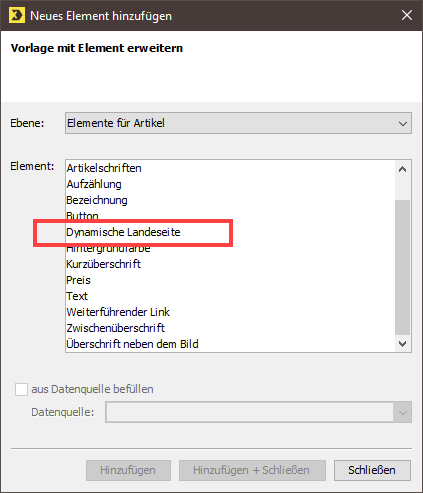Select the Preis element

(78, 280)
